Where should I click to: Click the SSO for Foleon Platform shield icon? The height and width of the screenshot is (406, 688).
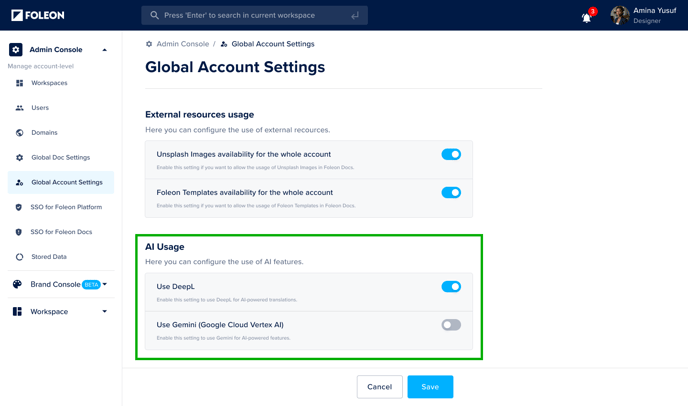click(x=18, y=207)
